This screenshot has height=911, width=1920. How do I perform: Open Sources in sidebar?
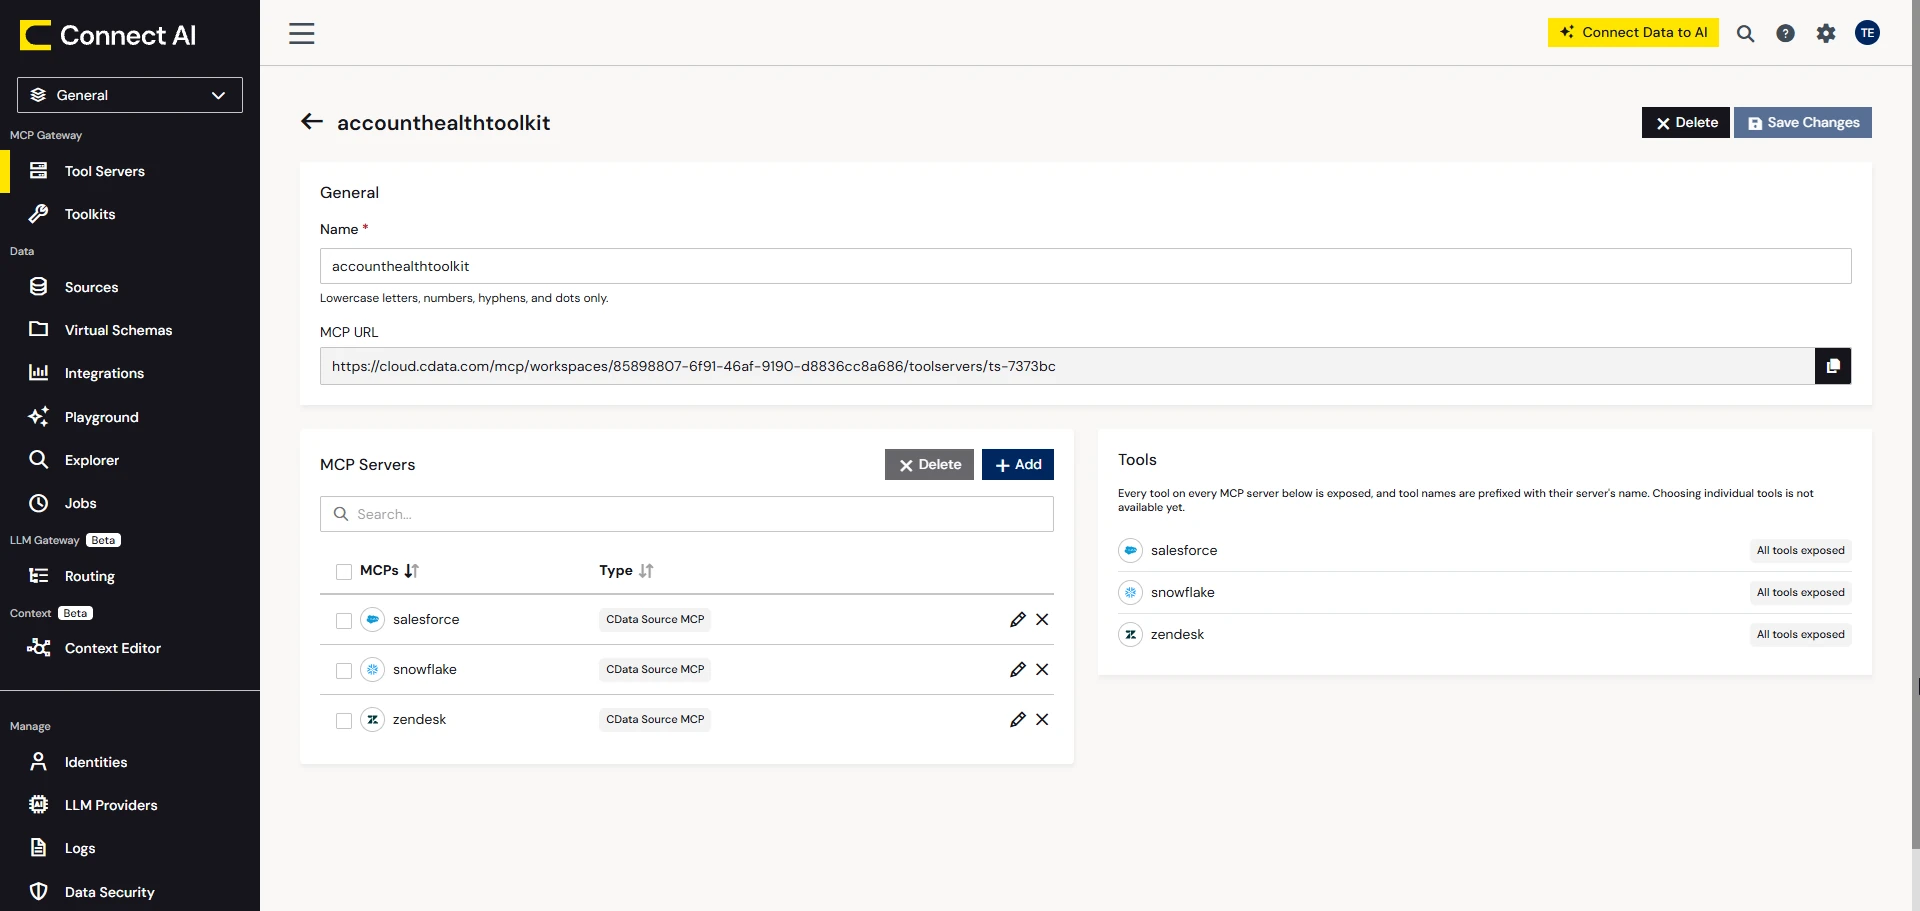[130, 287]
